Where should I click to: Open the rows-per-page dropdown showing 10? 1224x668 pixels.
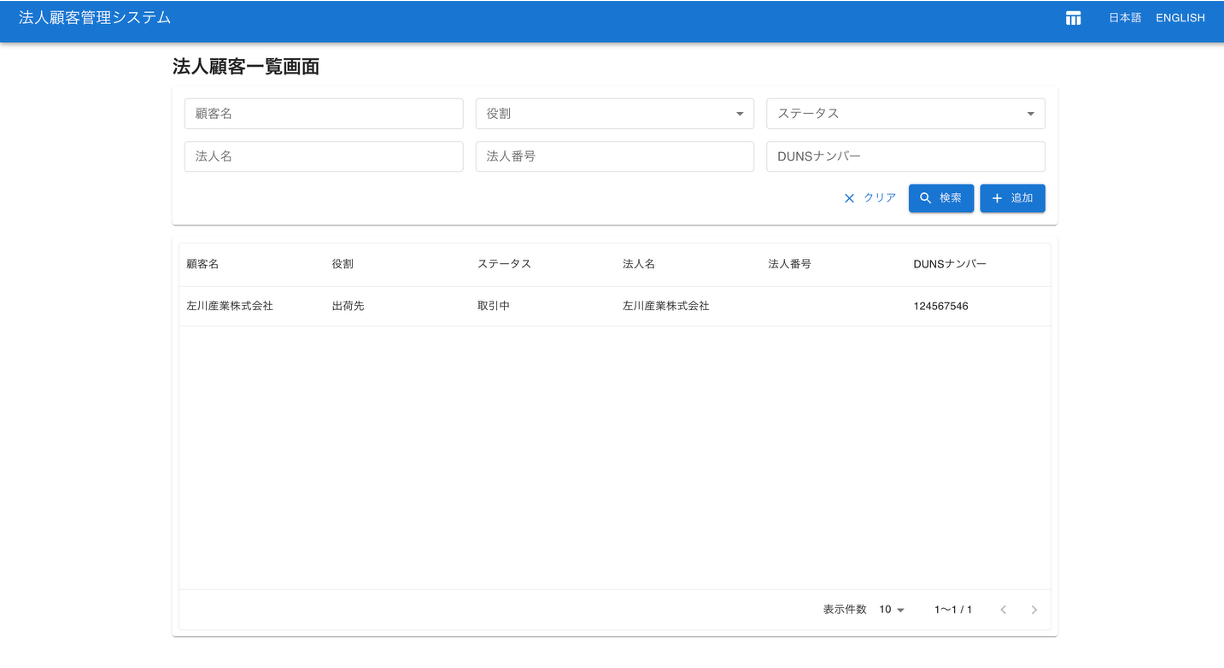point(891,610)
